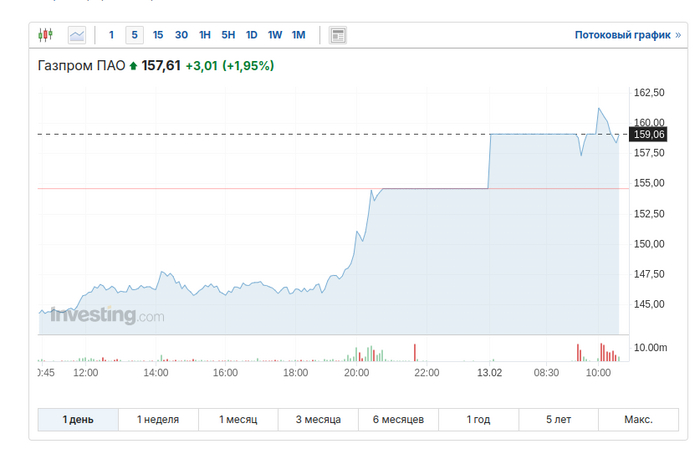Click the 162,50 price axis label
Viewport: 700px width, 454px height.
point(649,93)
